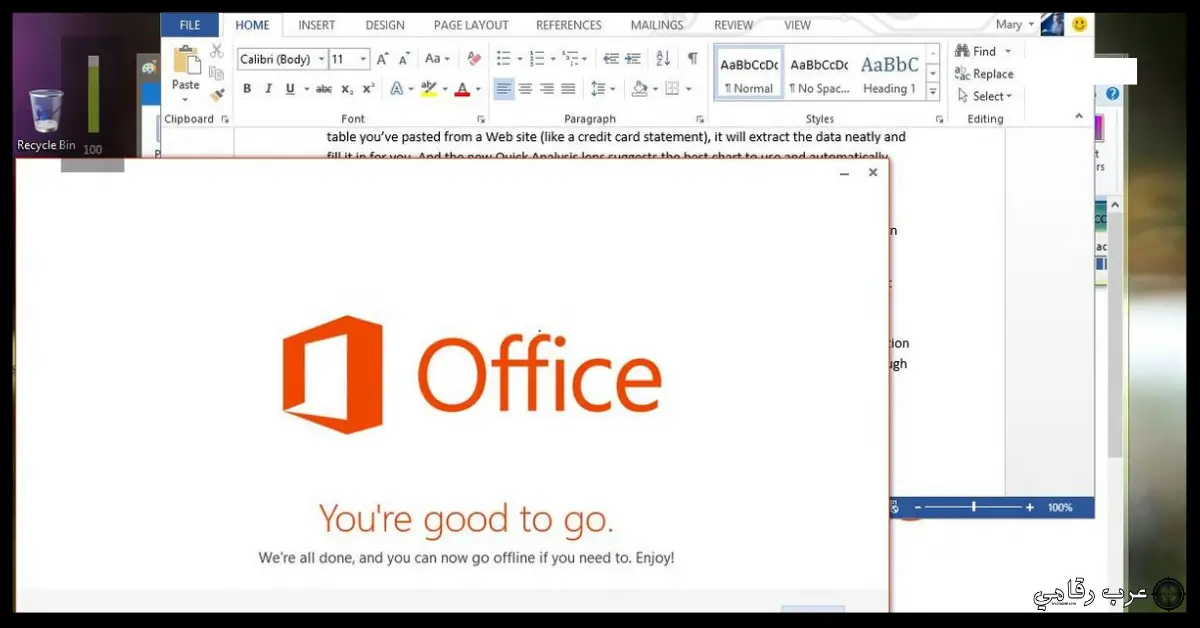Viewport: 1200px width, 628px height.
Task: Open the Paragraph dialog launcher
Action: (x=699, y=119)
